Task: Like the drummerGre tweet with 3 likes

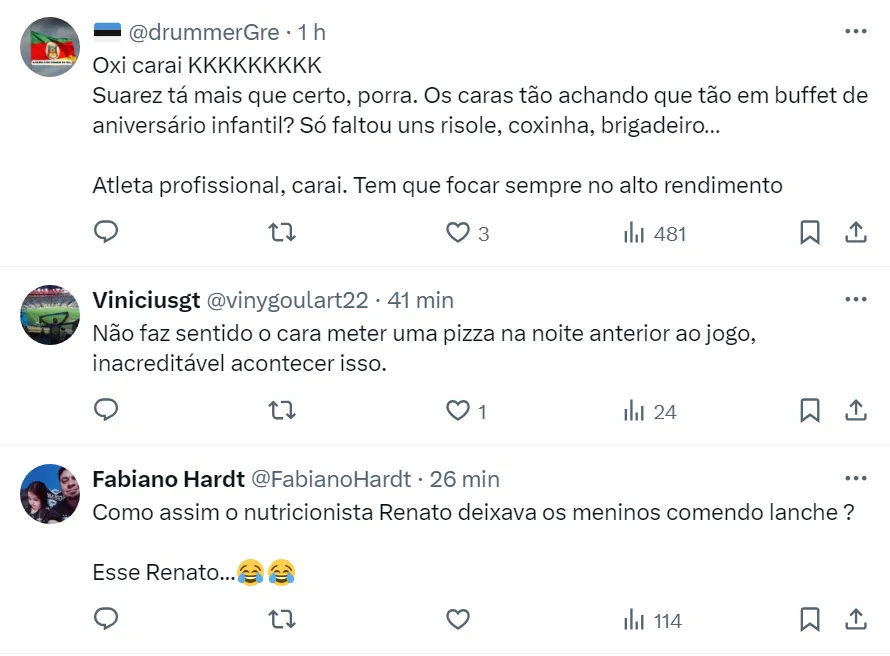Action: pos(458,233)
